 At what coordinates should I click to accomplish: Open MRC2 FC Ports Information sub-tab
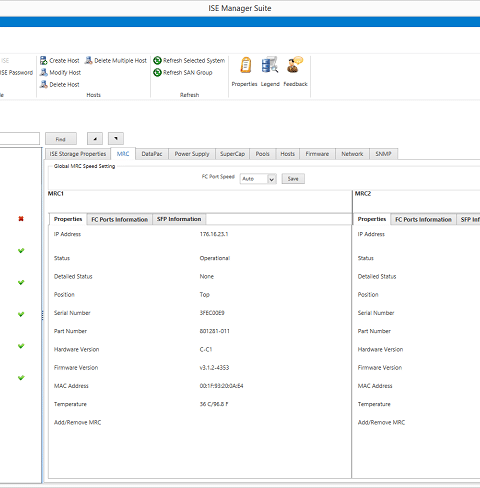point(423,219)
